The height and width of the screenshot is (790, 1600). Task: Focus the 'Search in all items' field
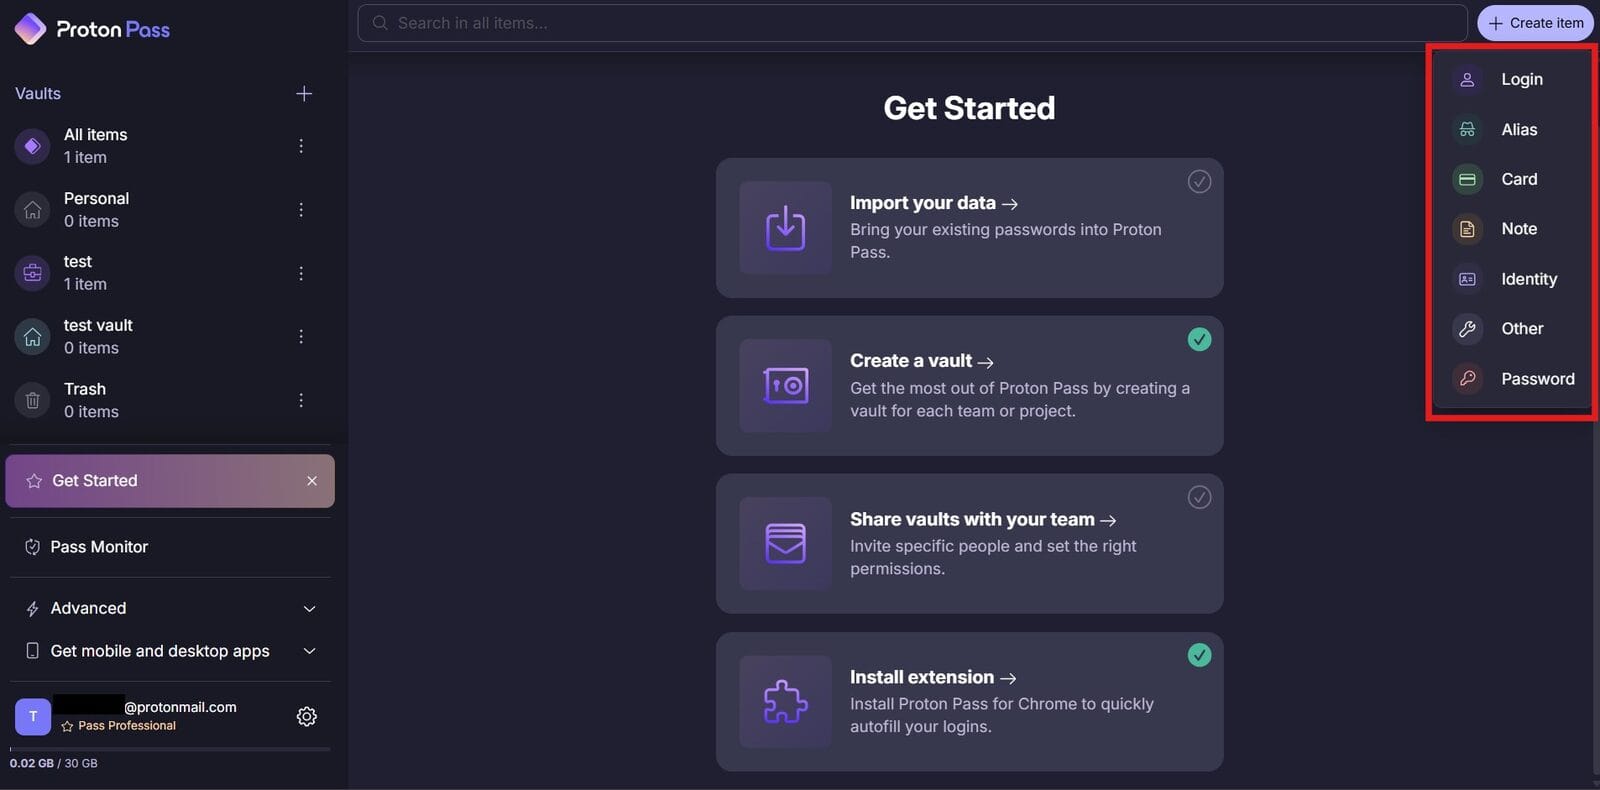(x=912, y=23)
